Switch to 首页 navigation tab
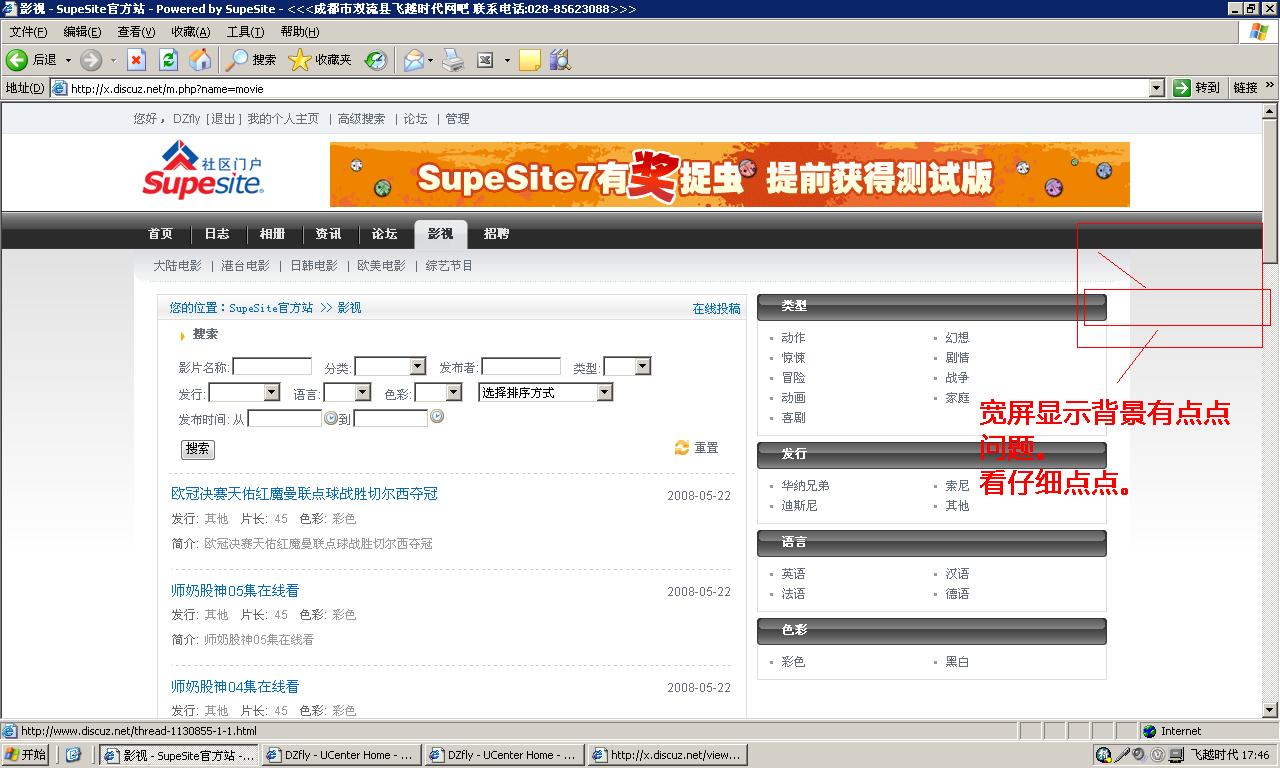Viewport: 1280px width, 768px height. click(160, 234)
